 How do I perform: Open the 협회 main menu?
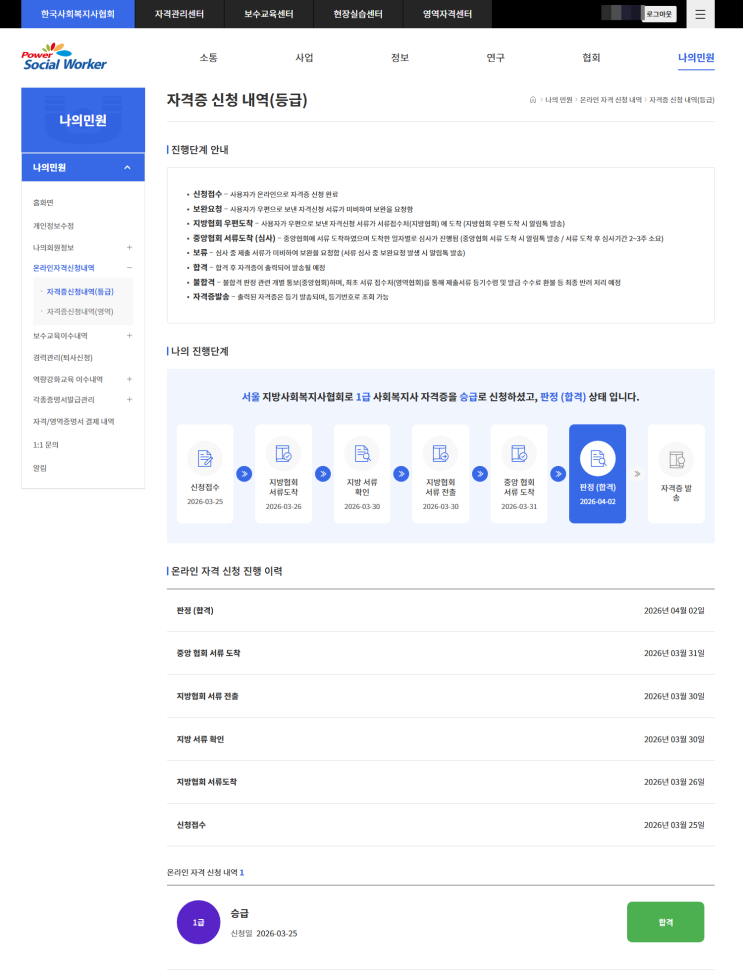pos(591,58)
